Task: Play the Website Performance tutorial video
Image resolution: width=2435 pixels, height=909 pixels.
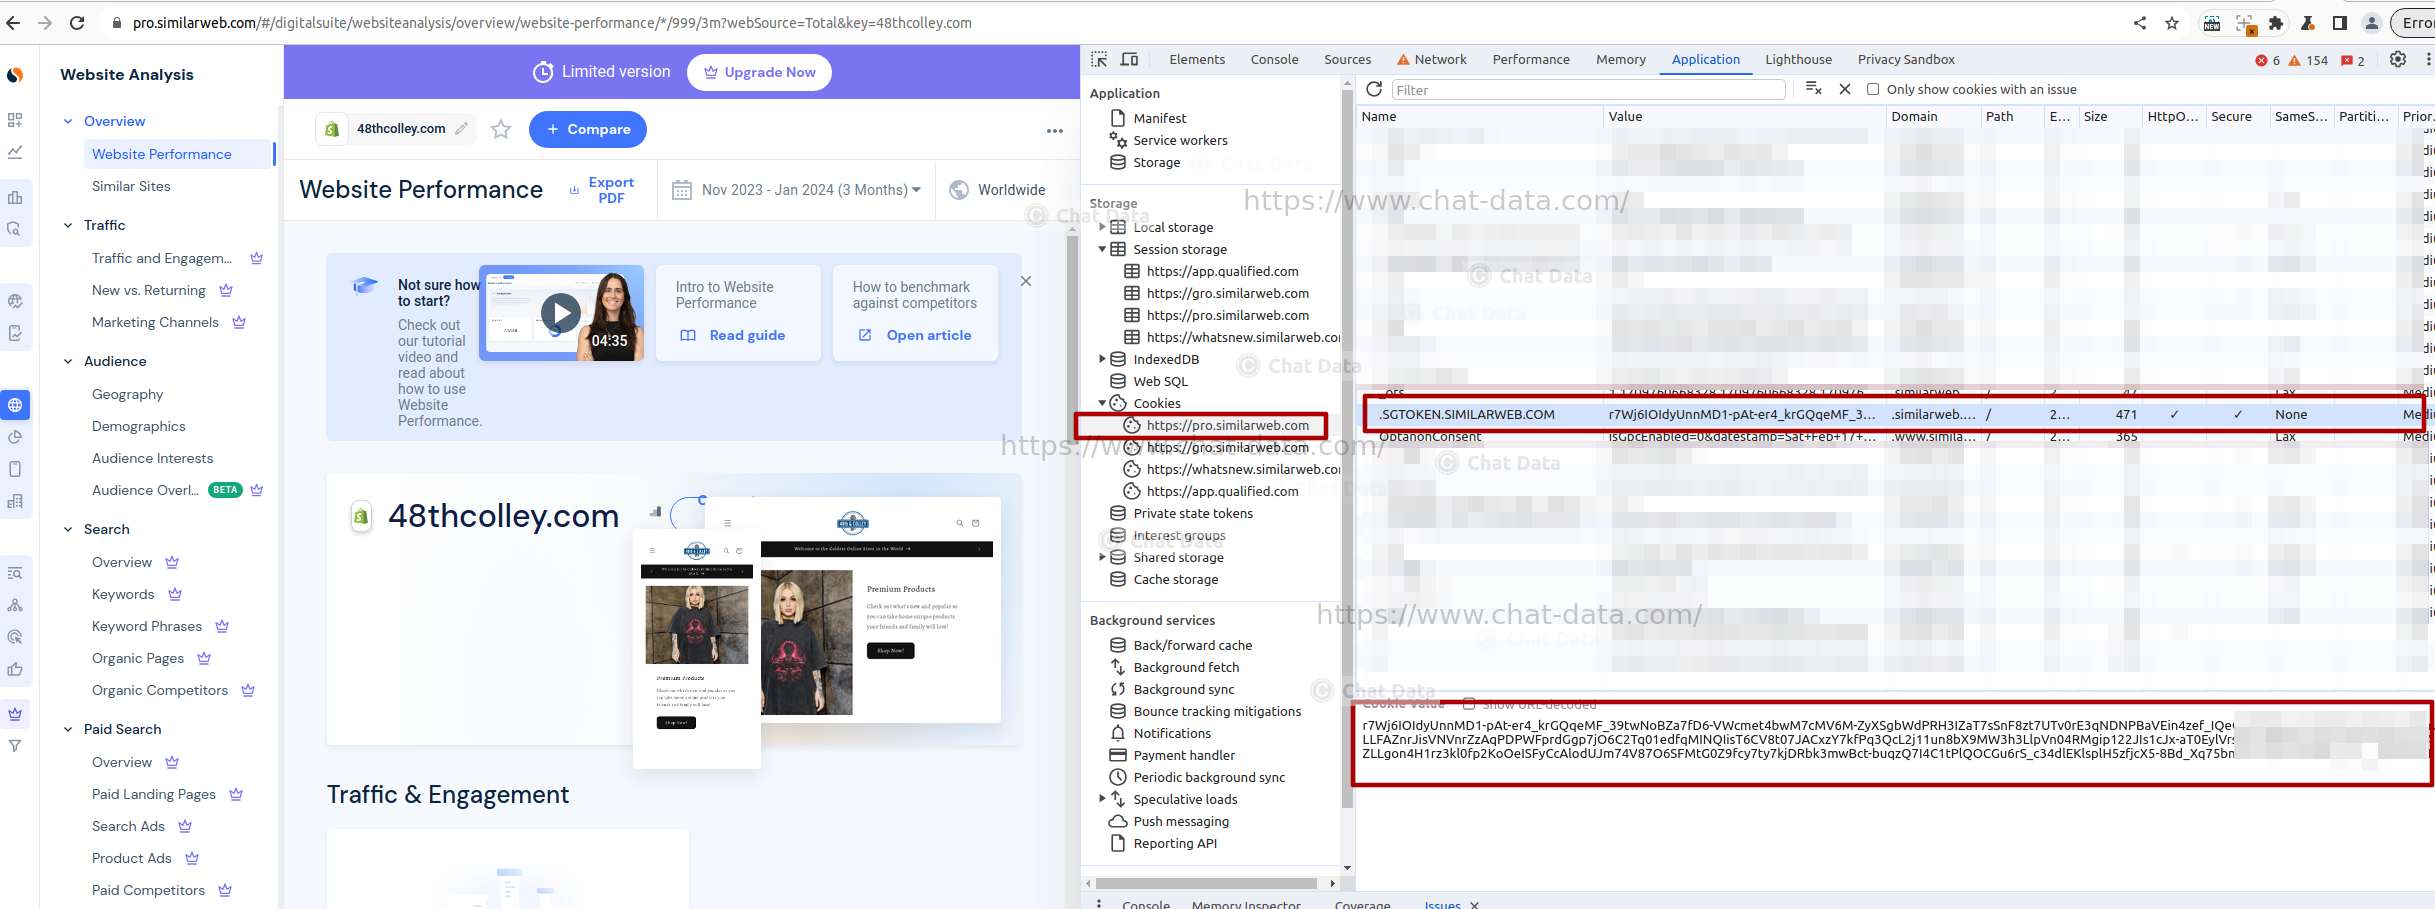Action: point(561,313)
